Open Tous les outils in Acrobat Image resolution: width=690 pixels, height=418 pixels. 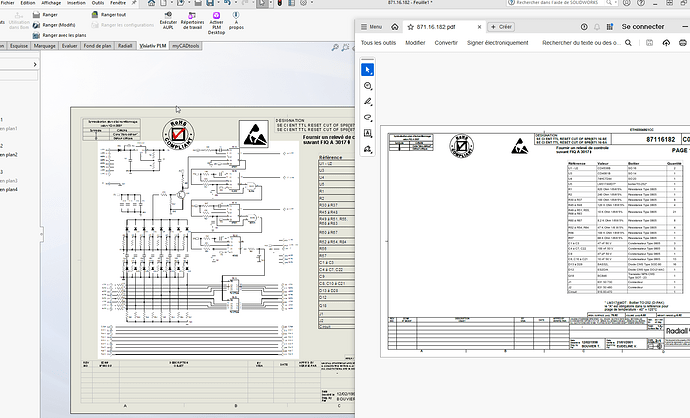[x=378, y=43]
